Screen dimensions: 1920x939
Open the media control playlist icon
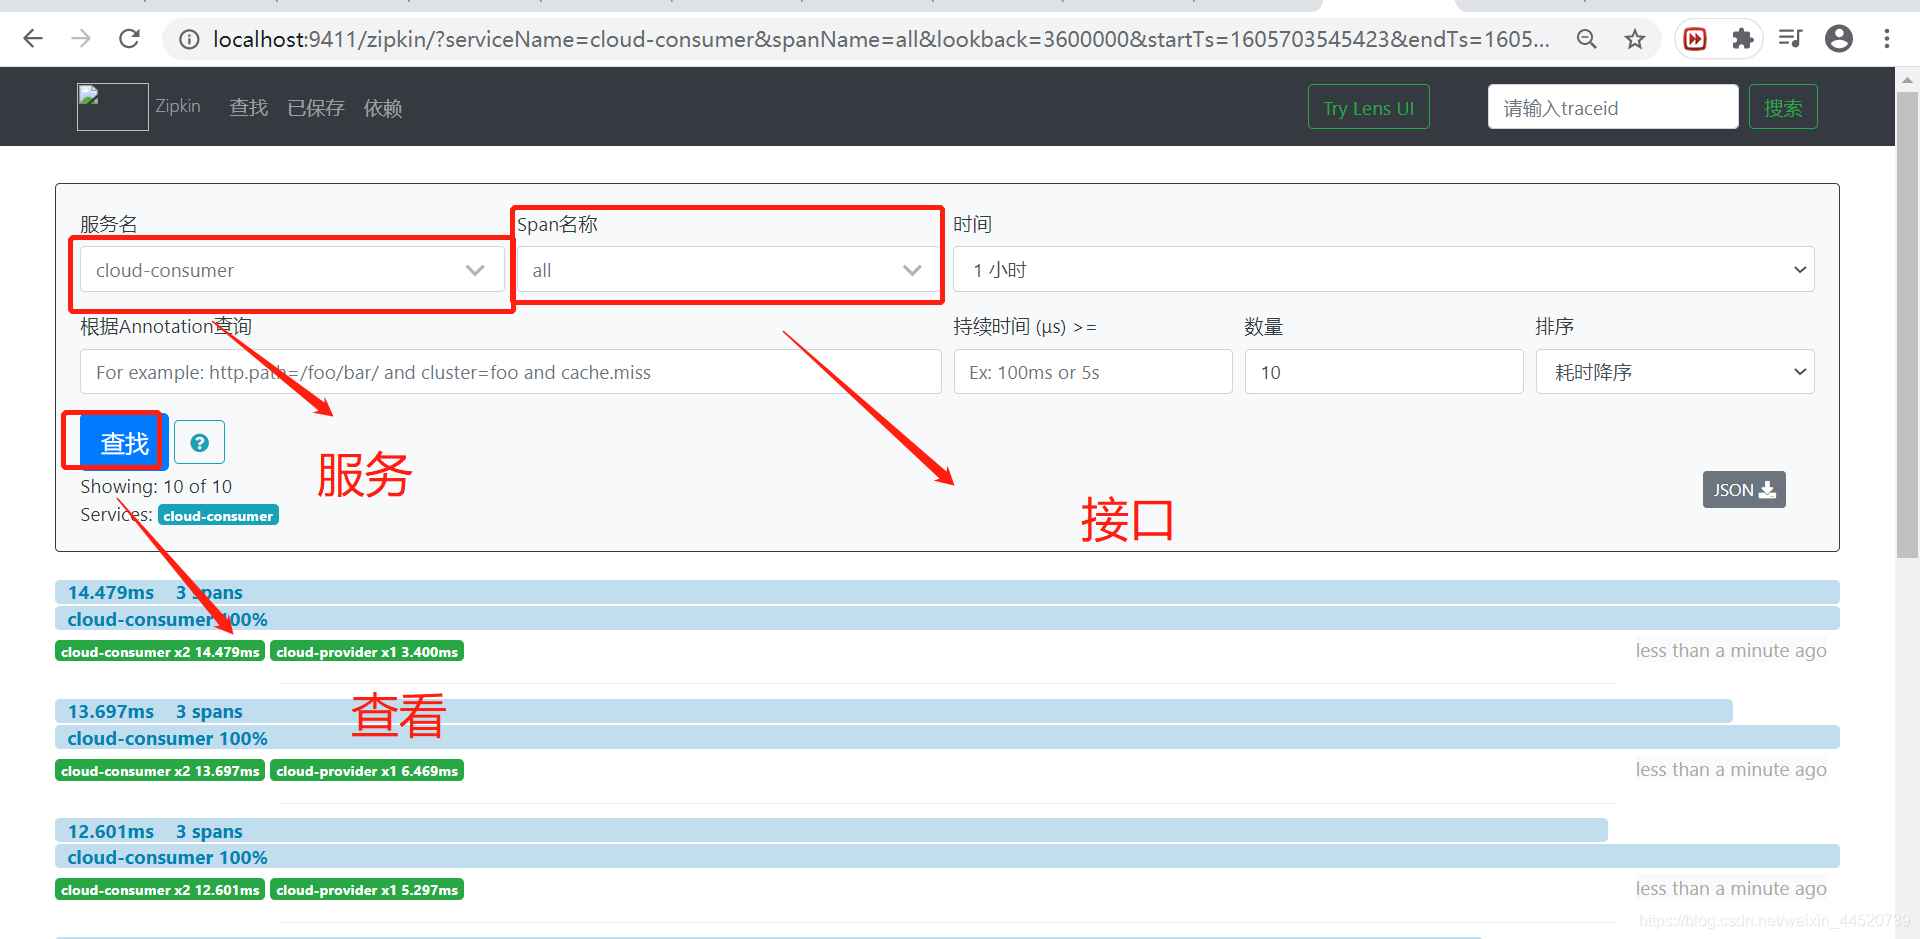click(1790, 39)
